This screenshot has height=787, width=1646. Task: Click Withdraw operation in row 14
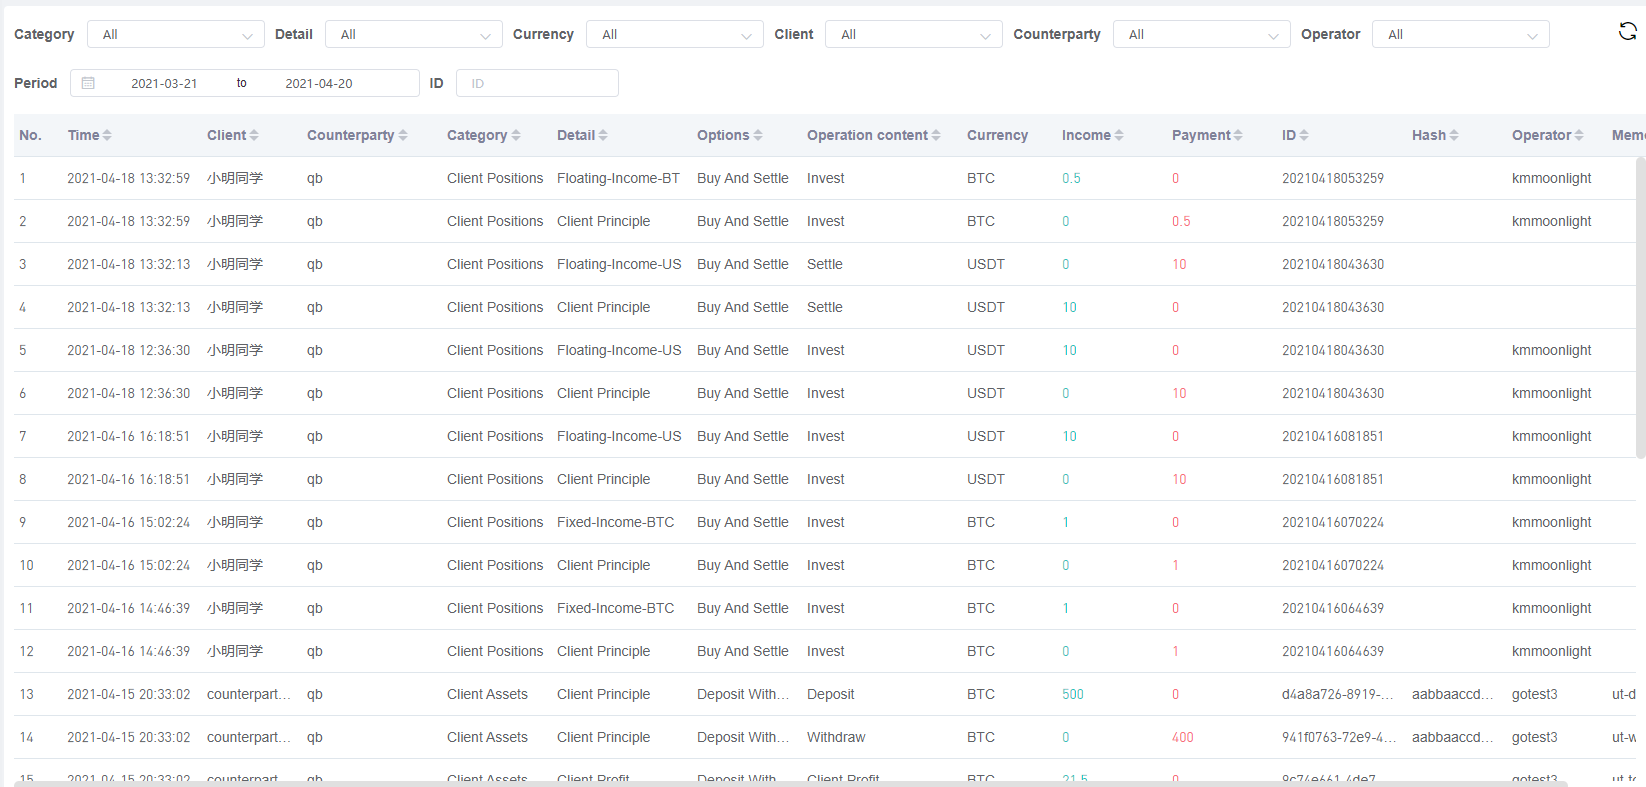[x=836, y=737]
